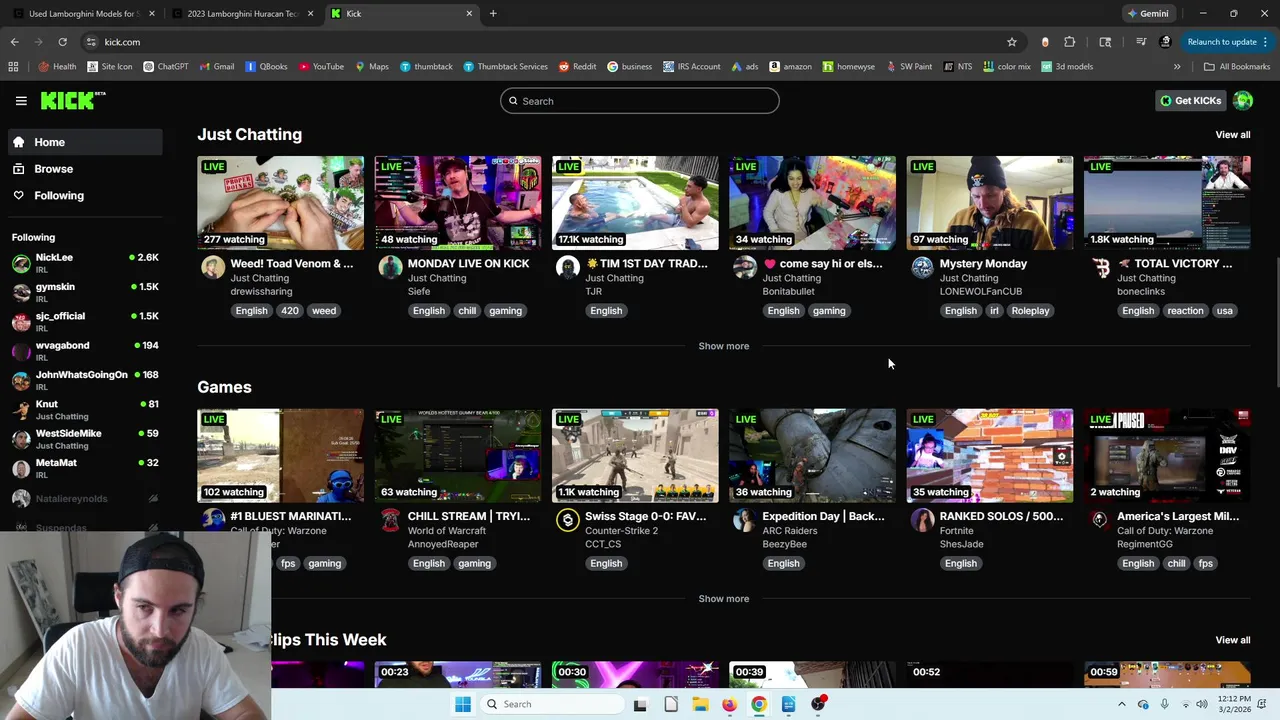Click wvagabond avatar in sidebar
The width and height of the screenshot is (1280, 720).
click(x=21, y=352)
